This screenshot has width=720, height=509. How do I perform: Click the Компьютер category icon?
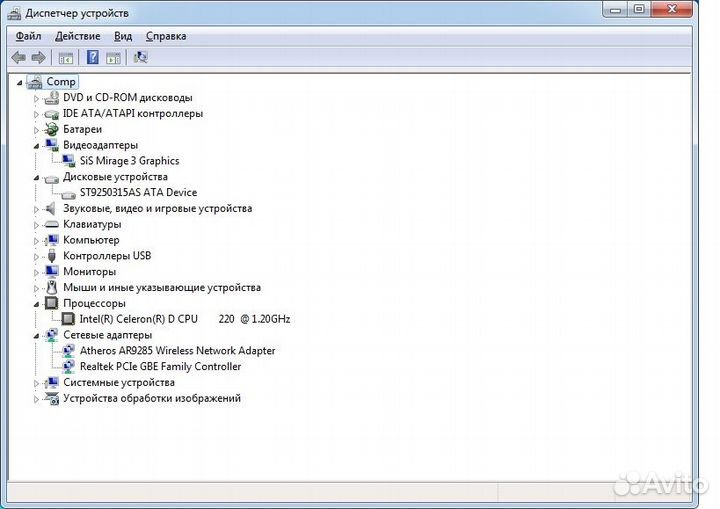click(x=51, y=240)
